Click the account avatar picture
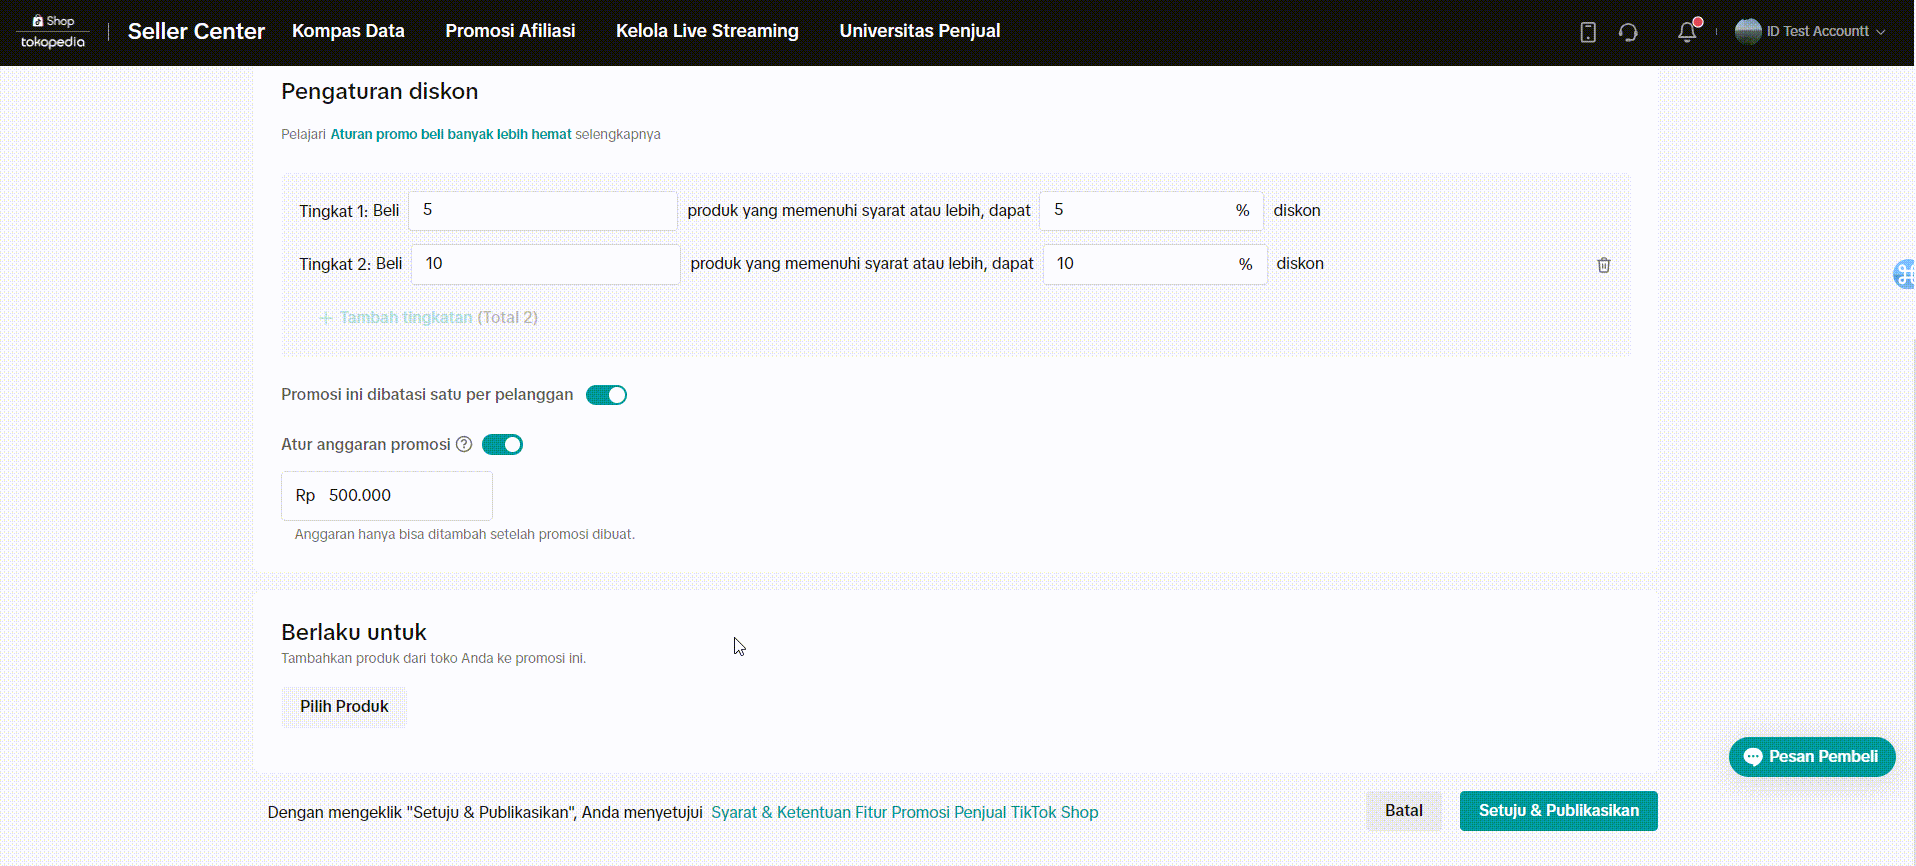The width and height of the screenshot is (1916, 866). [x=1747, y=31]
